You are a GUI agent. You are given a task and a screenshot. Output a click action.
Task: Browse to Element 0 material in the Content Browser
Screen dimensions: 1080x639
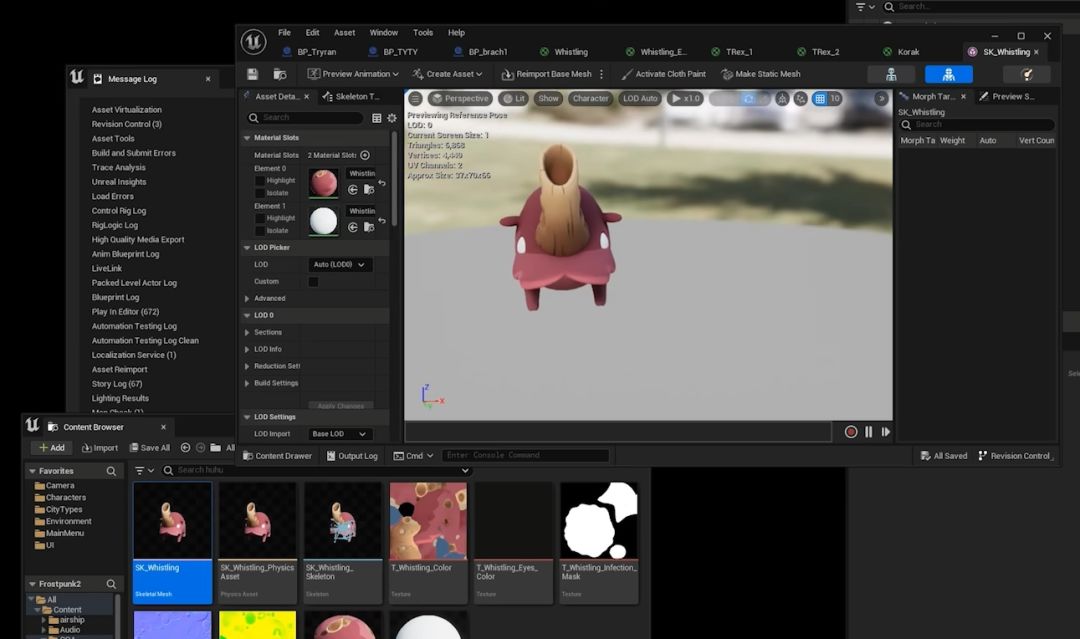369,189
